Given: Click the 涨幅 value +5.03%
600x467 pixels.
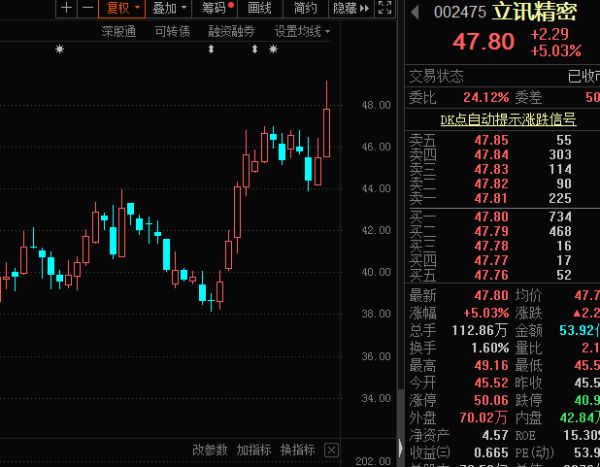Looking at the screenshot, I should click(486, 313).
